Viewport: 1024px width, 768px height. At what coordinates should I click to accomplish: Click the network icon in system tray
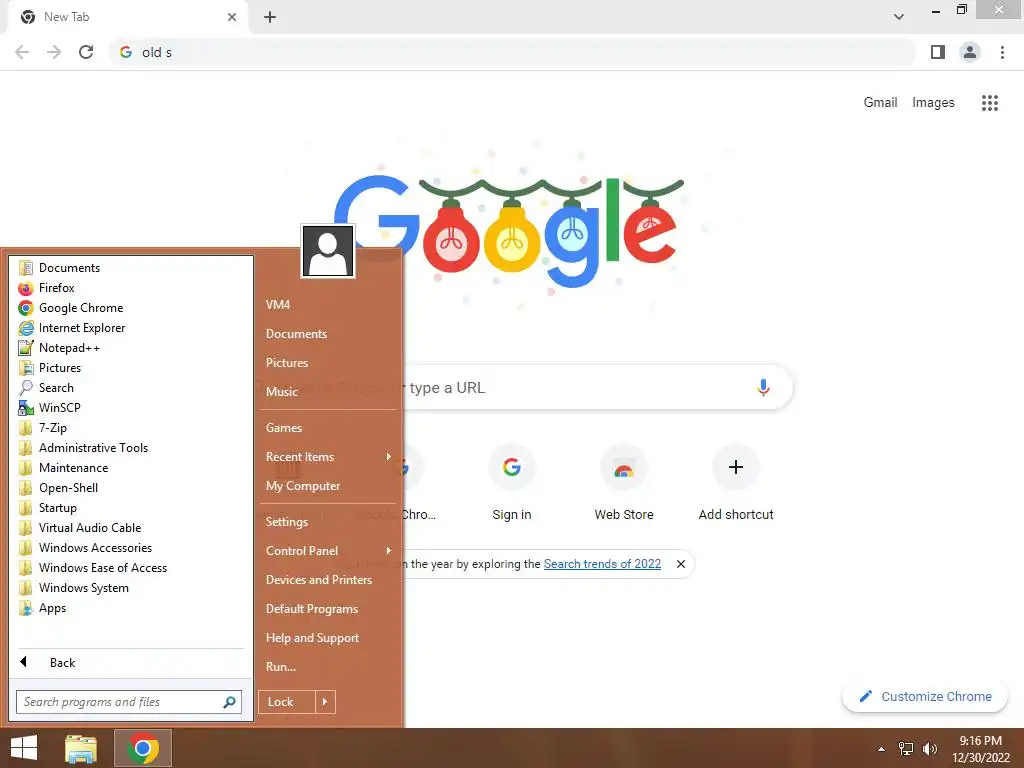906,749
